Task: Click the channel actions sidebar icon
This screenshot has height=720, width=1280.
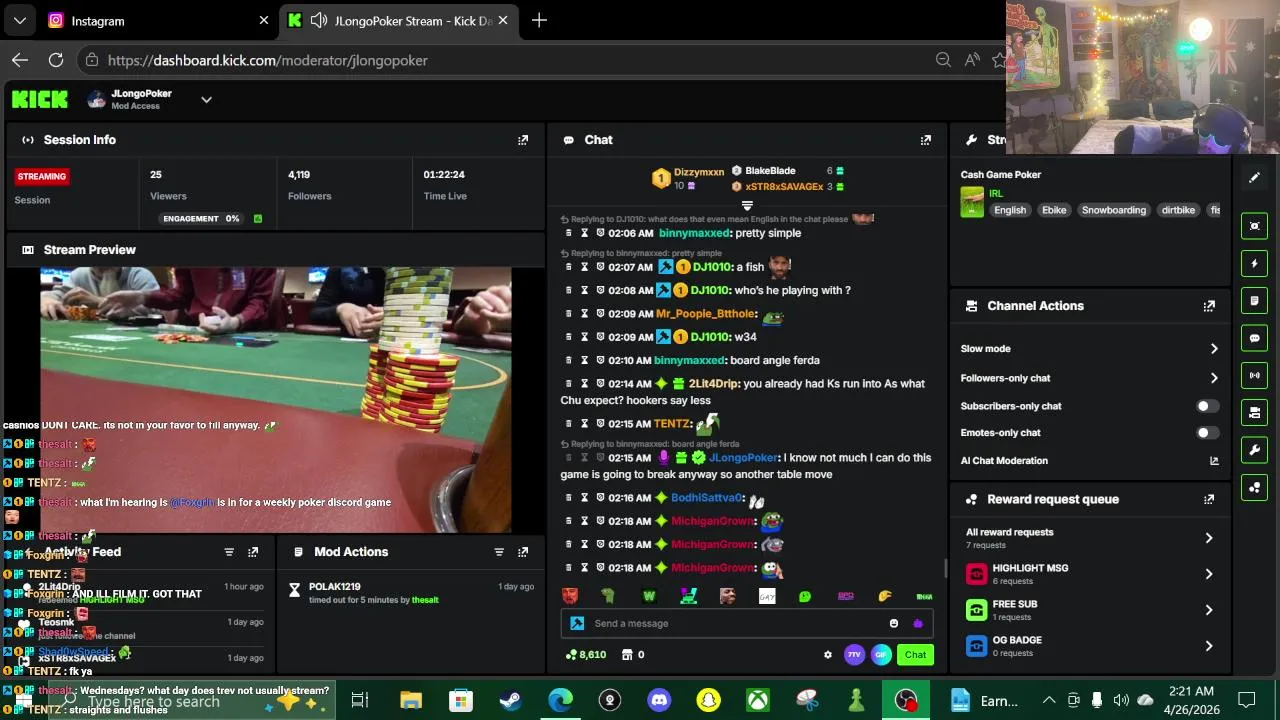Action: [1254, 412]
